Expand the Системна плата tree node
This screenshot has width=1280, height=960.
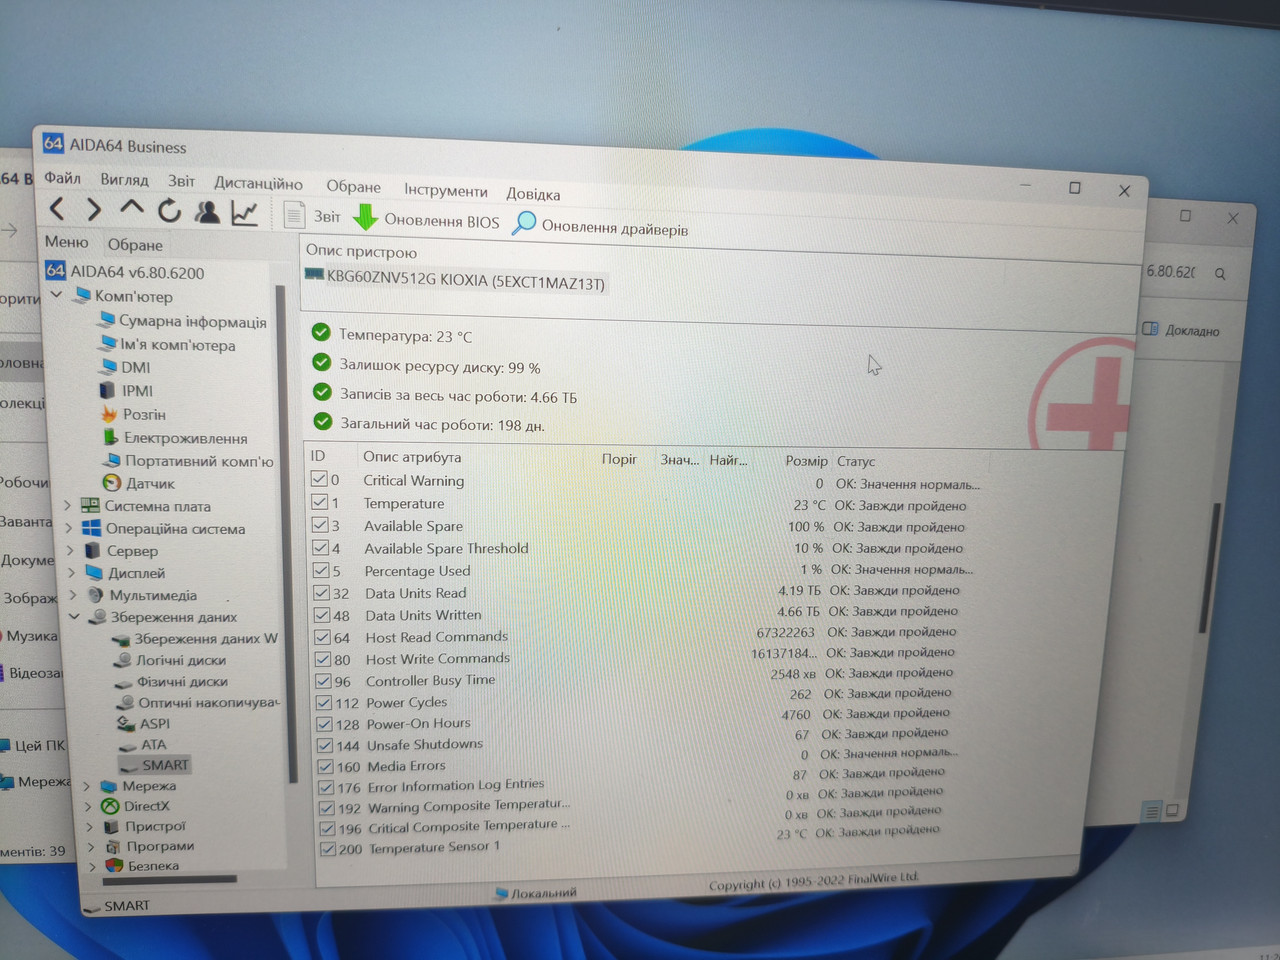[67, 505]
